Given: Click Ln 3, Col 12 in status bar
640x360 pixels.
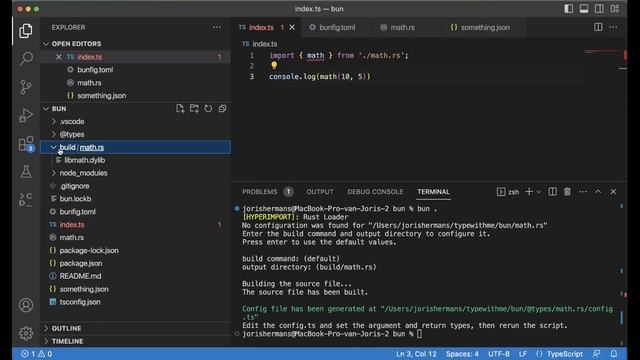Looking at the screenshot, I should click(x=416, y=354).
